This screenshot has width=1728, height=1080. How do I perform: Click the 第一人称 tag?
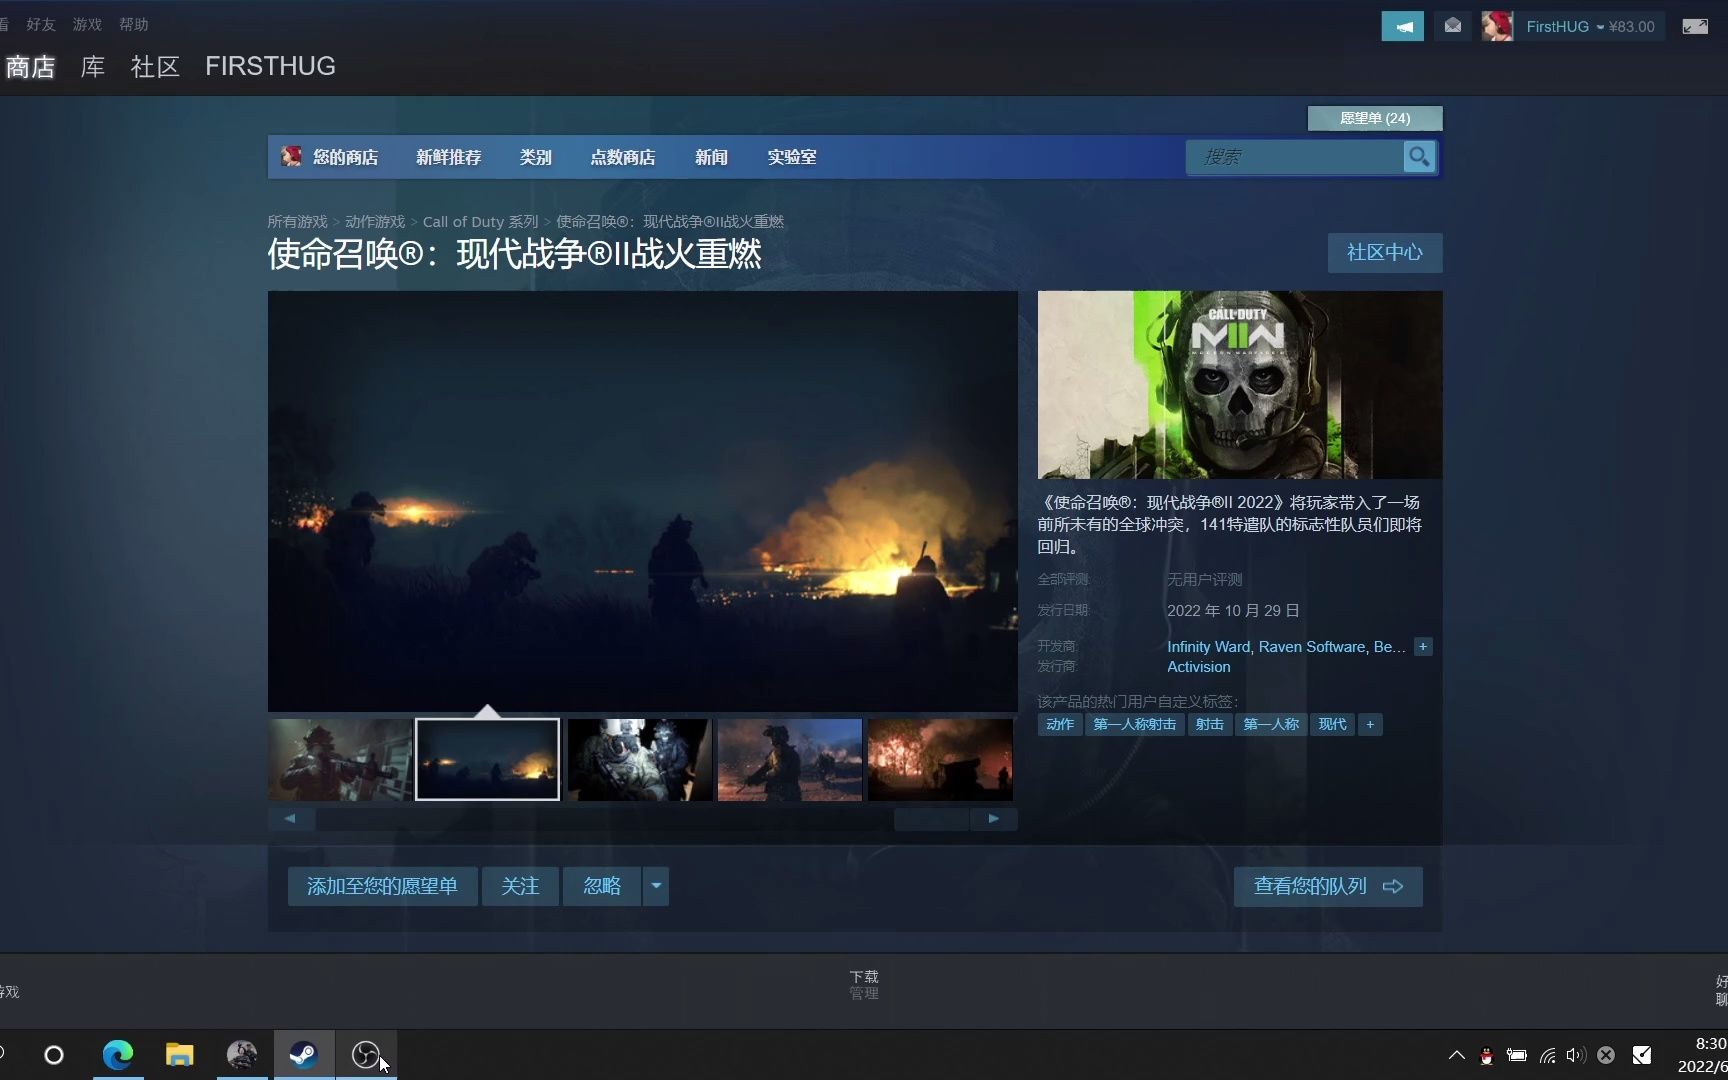tap(1271, 724)
